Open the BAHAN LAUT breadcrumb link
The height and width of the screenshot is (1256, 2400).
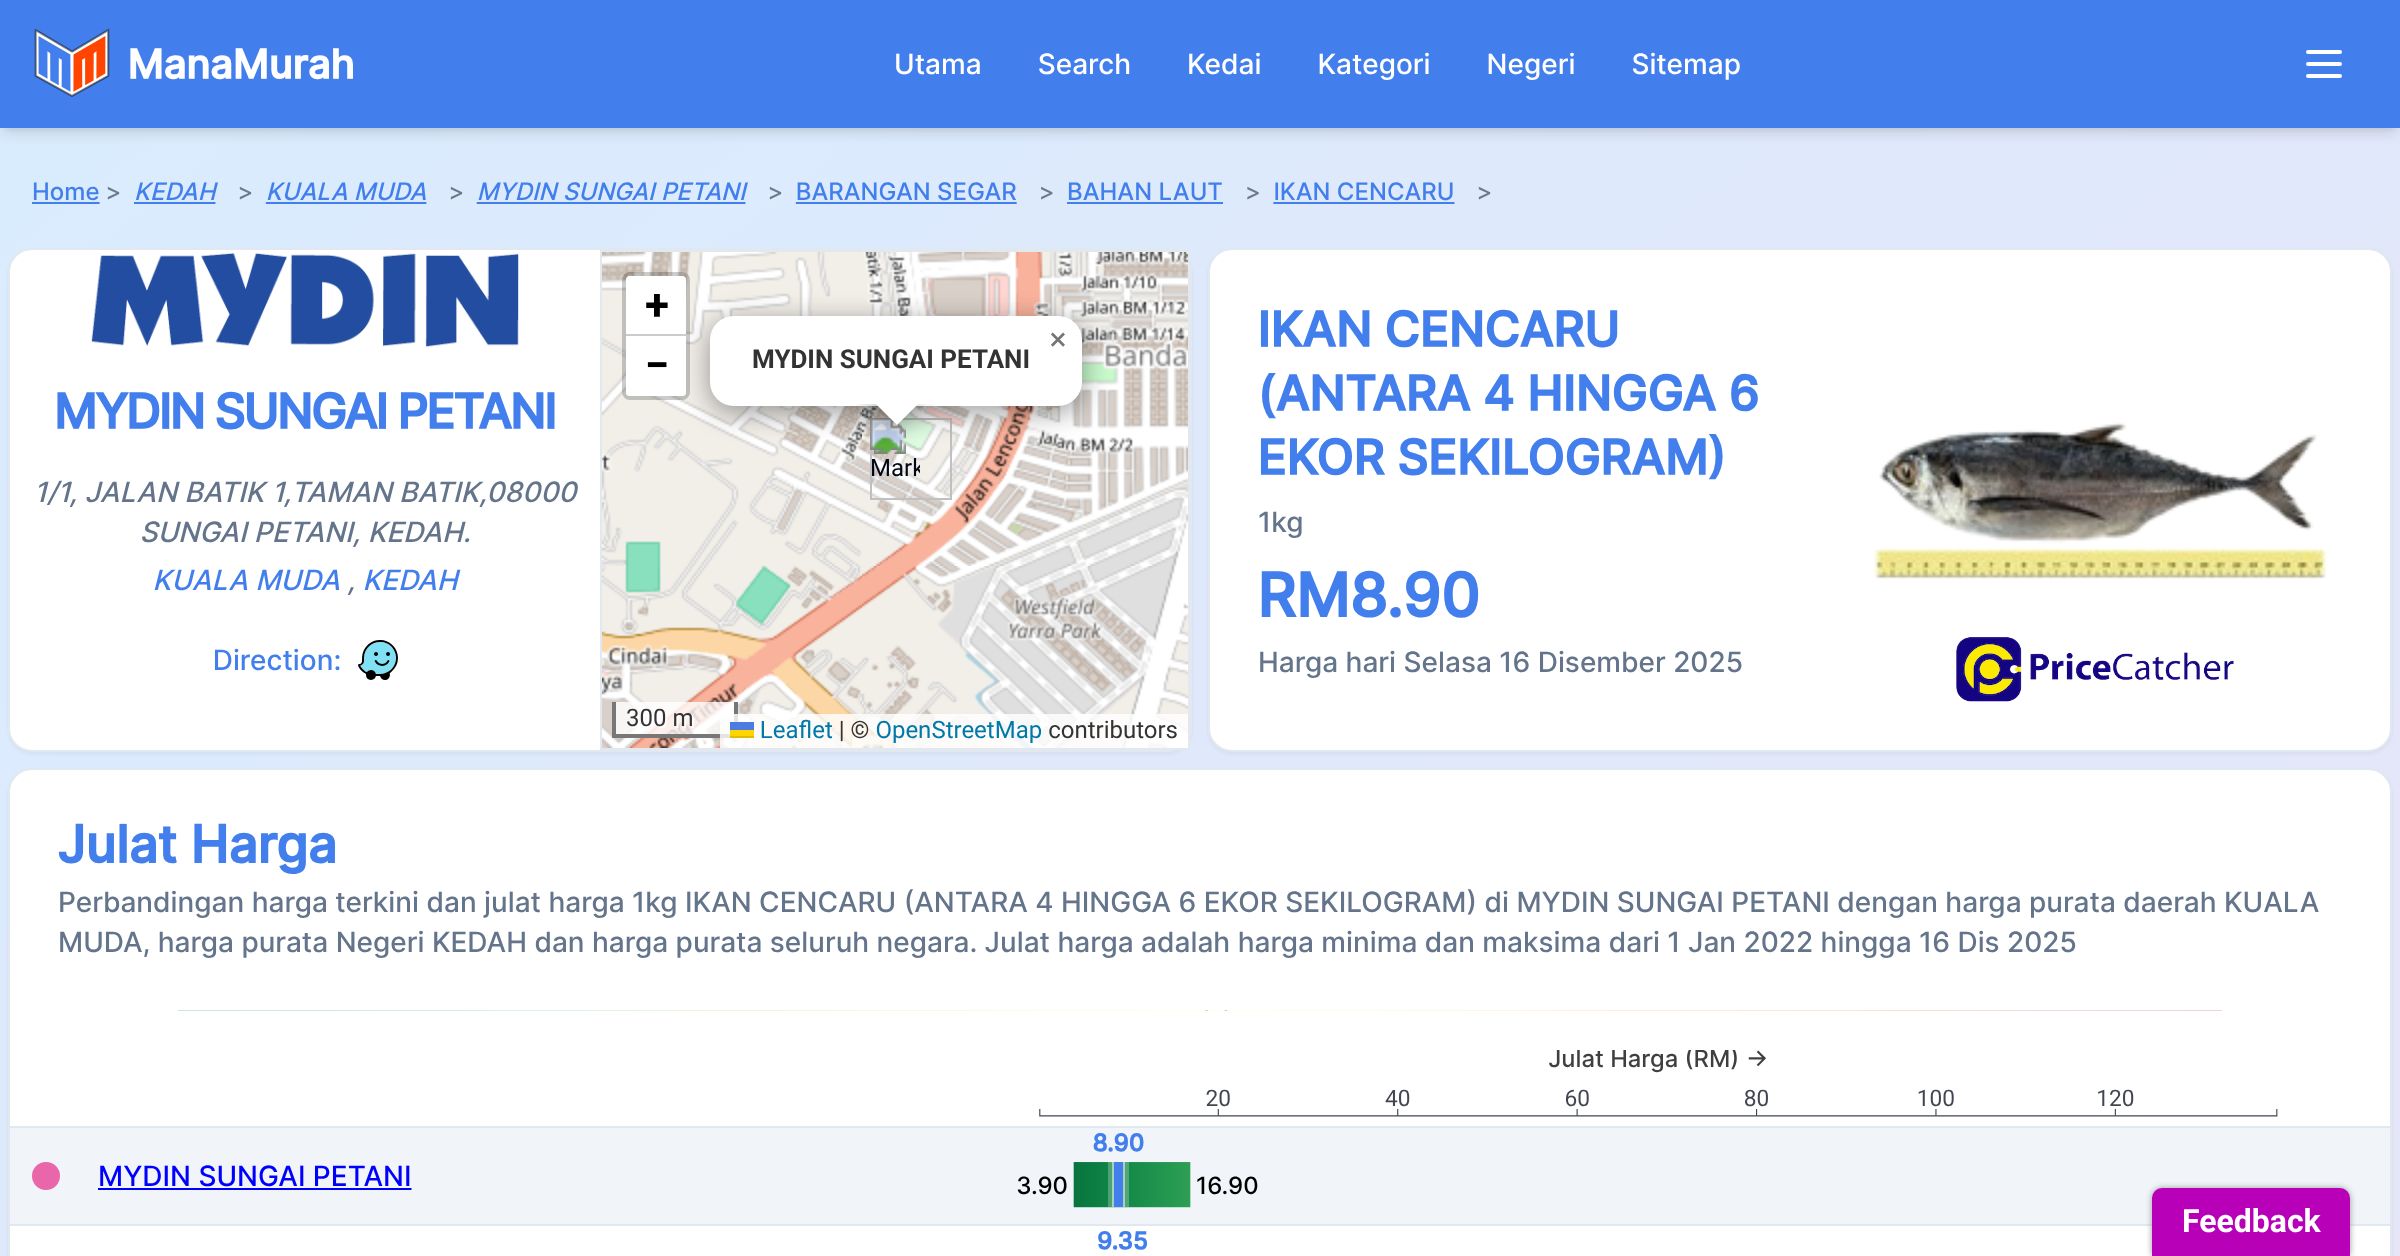pos(1144,191)
